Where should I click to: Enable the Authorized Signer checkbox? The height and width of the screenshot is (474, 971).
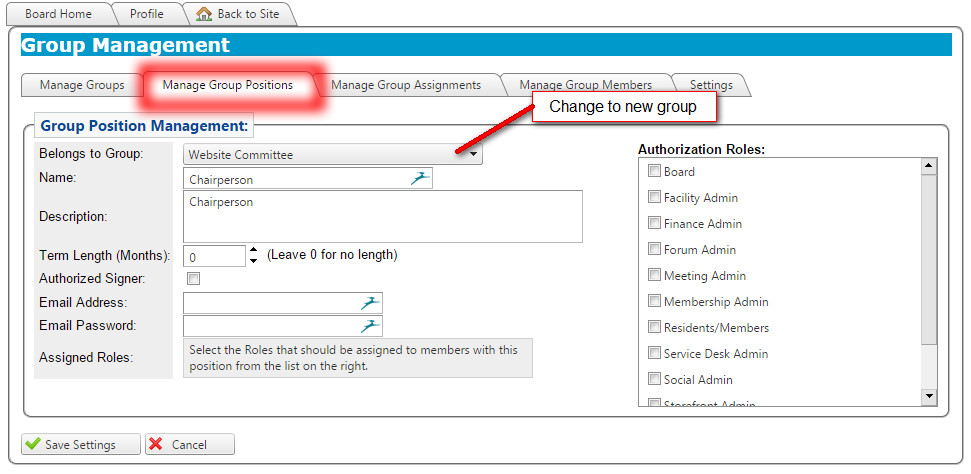click(194, 279)
